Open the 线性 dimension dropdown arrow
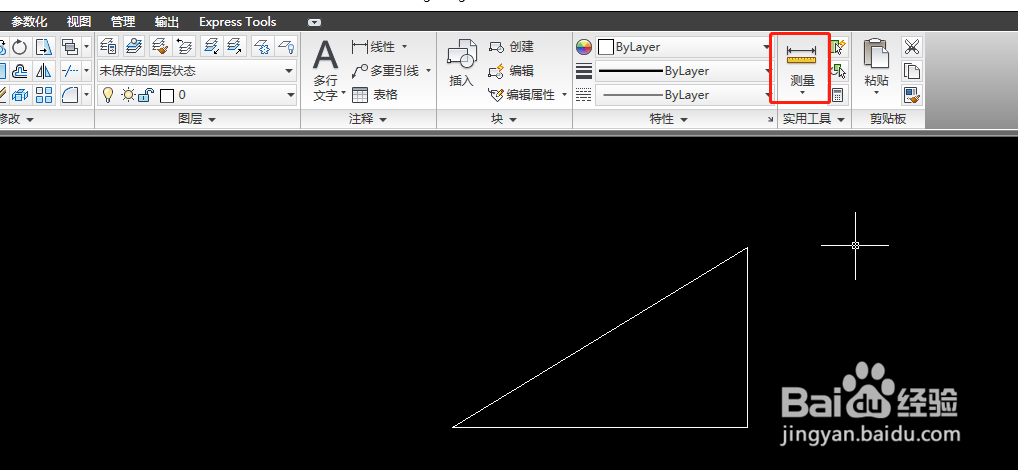 coord(404,47)
